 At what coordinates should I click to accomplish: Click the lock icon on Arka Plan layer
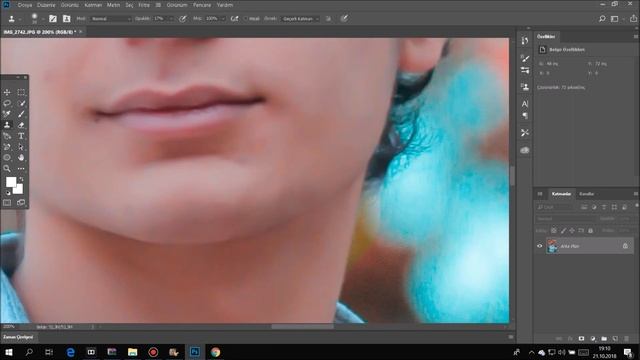(x=625, y=246)
